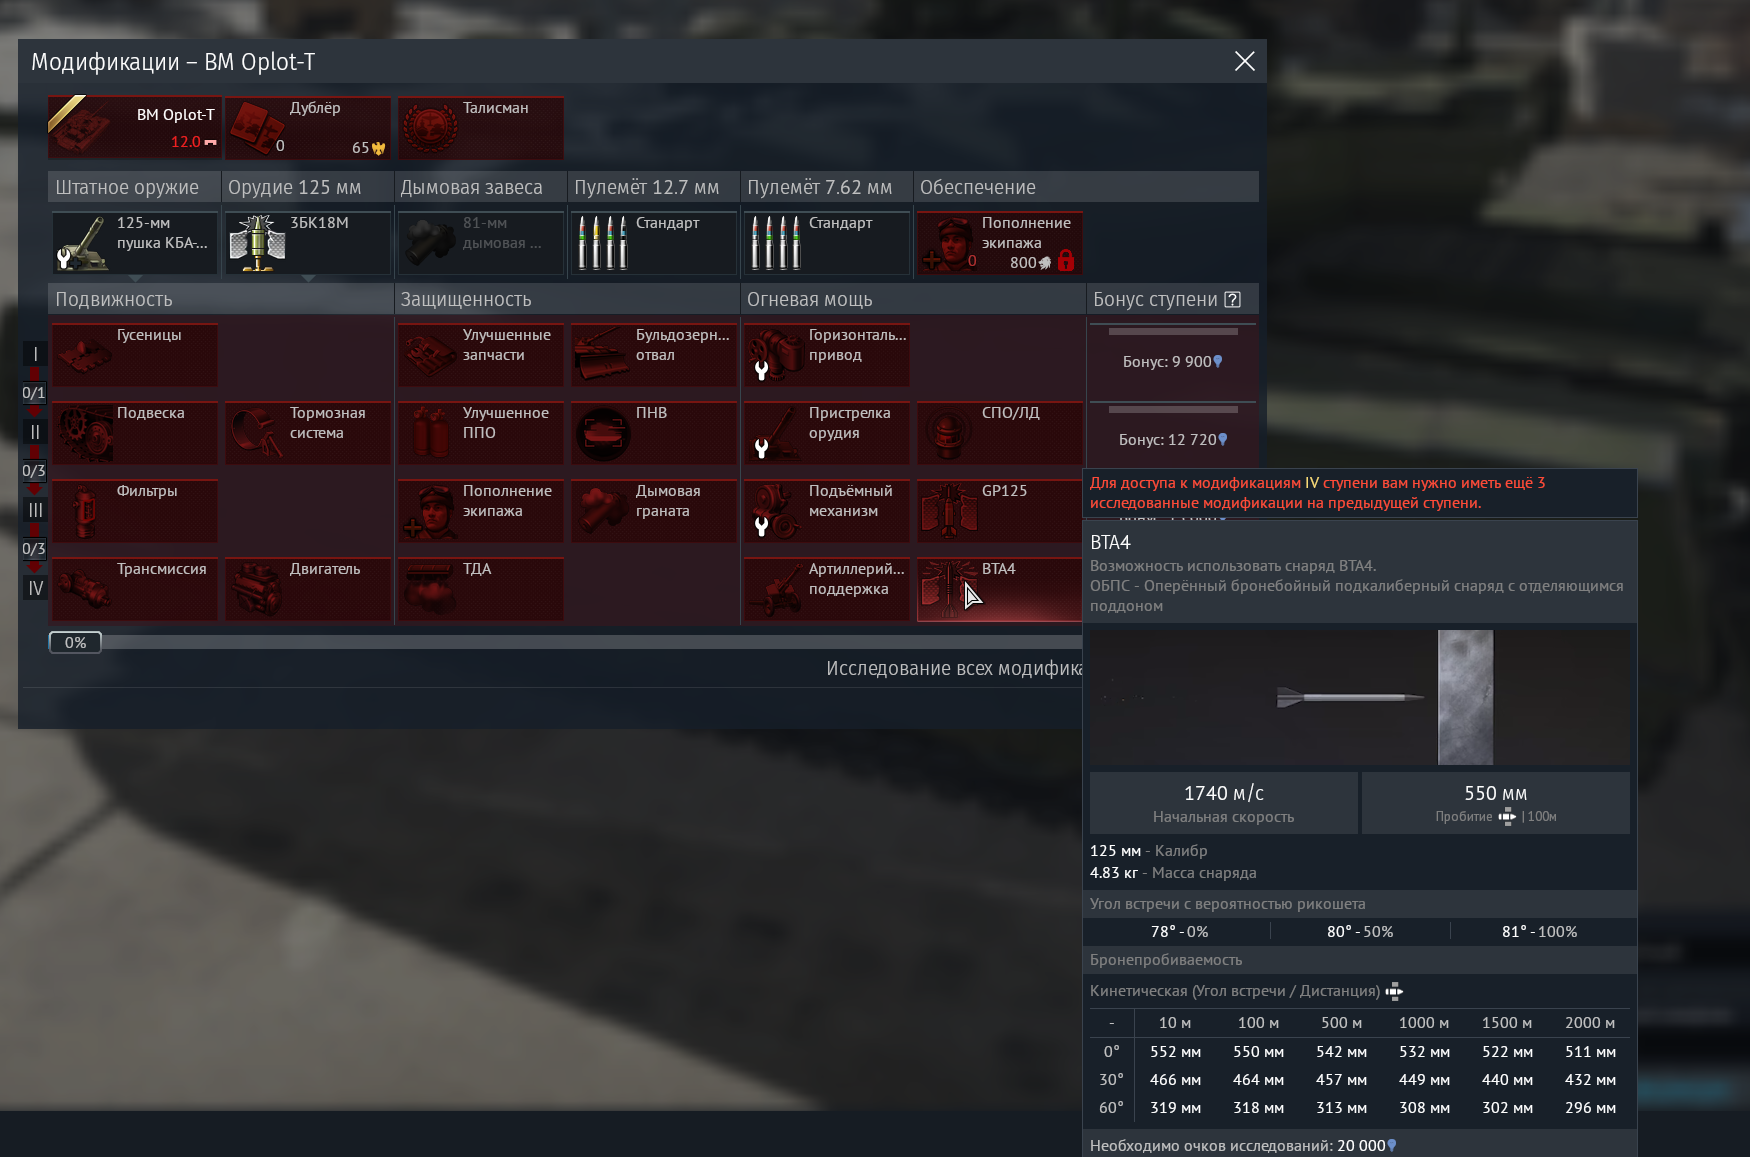Select the Артиллерийская поддержка modification

827,588
